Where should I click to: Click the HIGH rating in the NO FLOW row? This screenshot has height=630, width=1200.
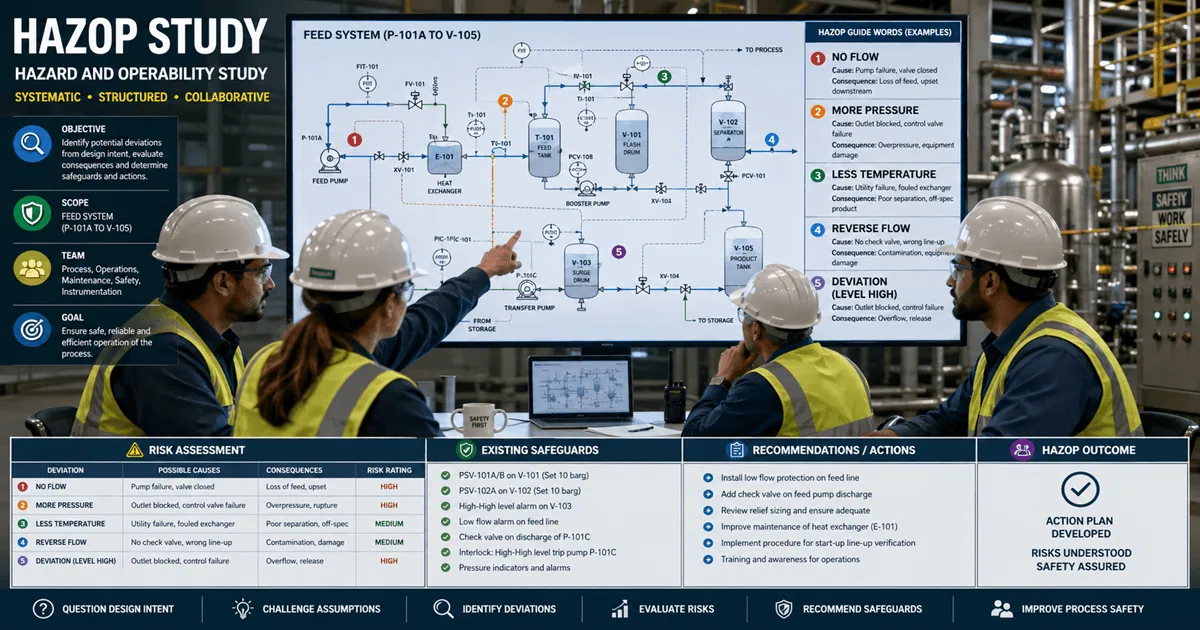[x=389, y=486]
